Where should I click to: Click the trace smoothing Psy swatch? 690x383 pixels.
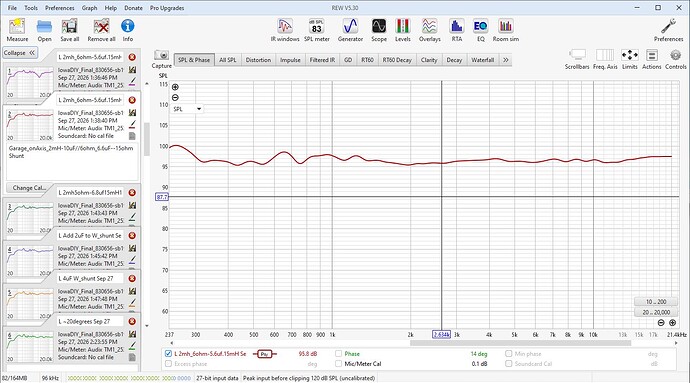click(264, 354)
